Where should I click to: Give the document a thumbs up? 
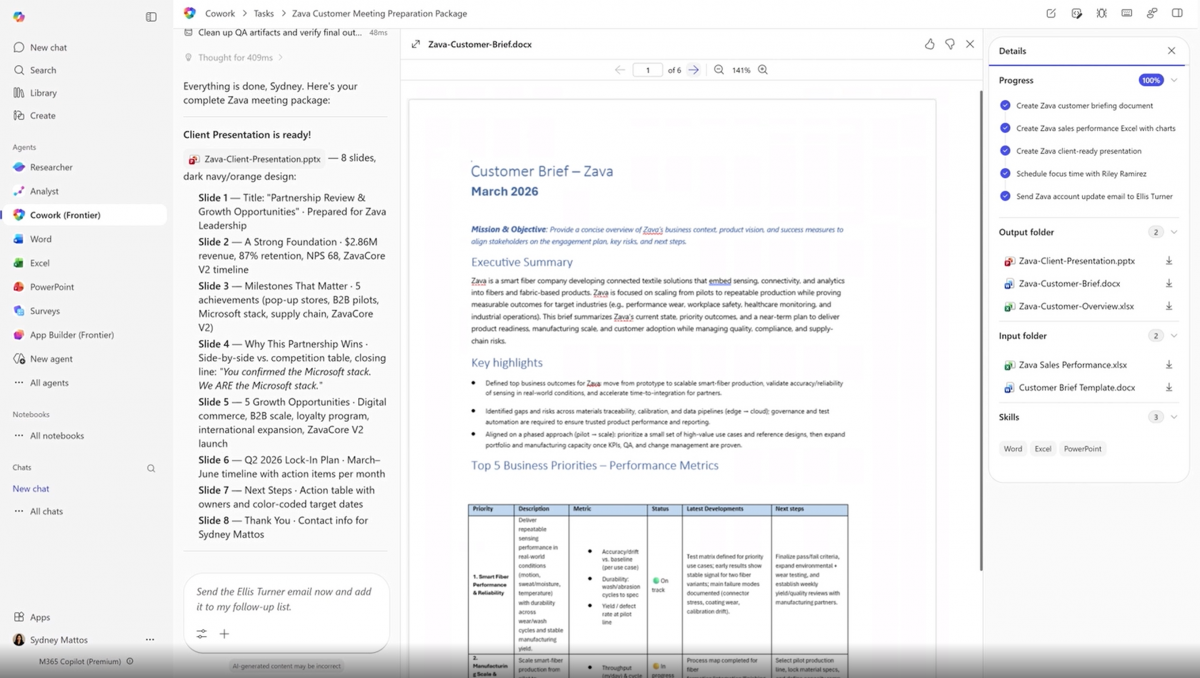pyautogui.click(x=929, y=44)
